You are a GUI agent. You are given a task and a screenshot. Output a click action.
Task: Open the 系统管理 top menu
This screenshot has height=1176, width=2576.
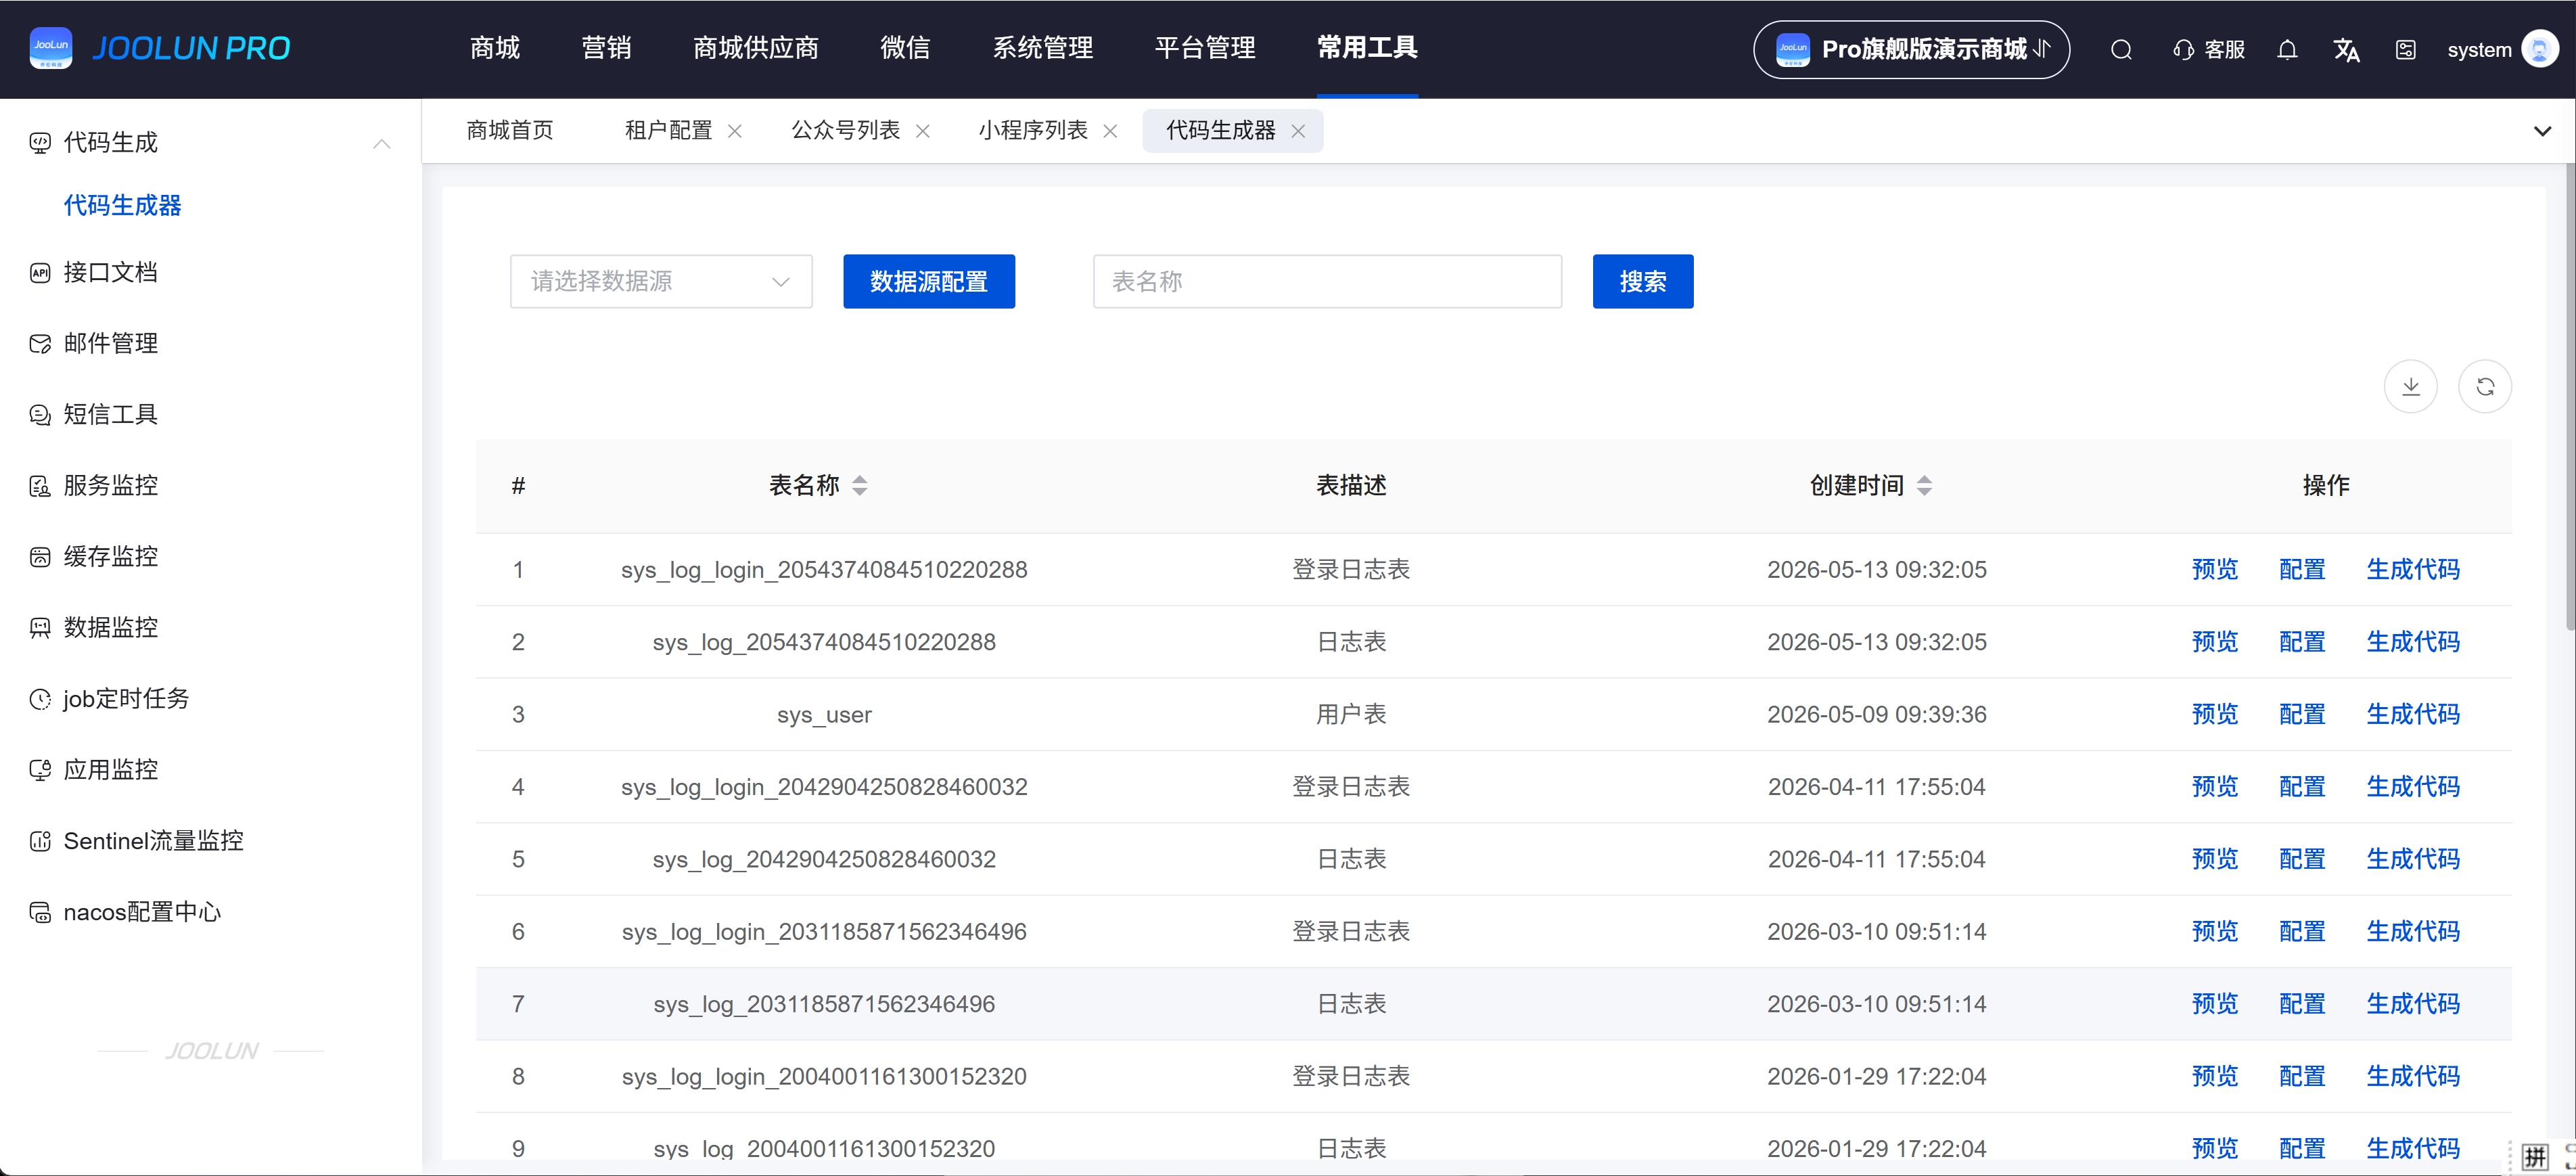(x=1042, y=48)
